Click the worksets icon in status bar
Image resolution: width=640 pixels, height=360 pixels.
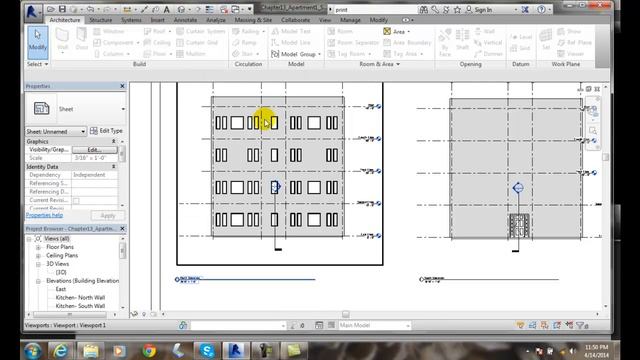pyautogui.click(x=183, y=325)
